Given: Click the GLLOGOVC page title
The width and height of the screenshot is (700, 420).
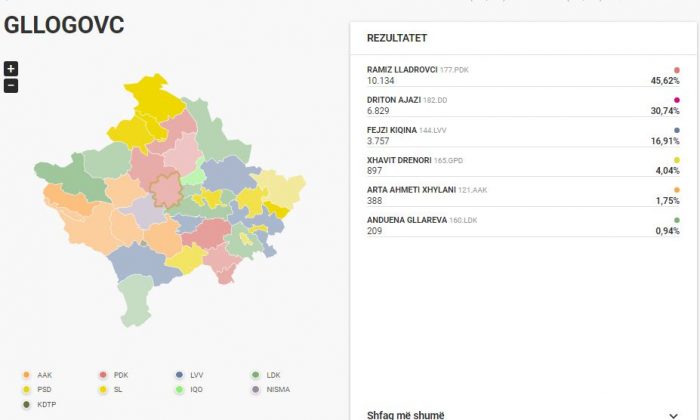Looking at the screenshot, I should (65, 25).
